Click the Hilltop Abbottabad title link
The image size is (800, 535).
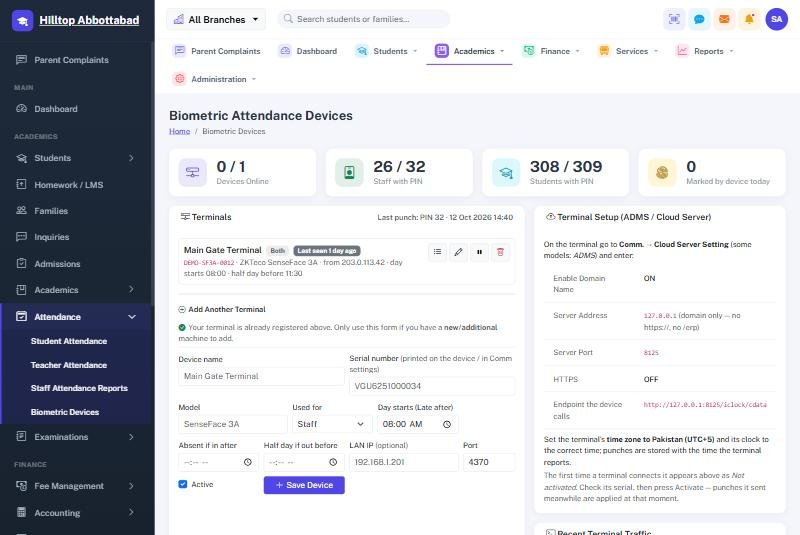89,20
